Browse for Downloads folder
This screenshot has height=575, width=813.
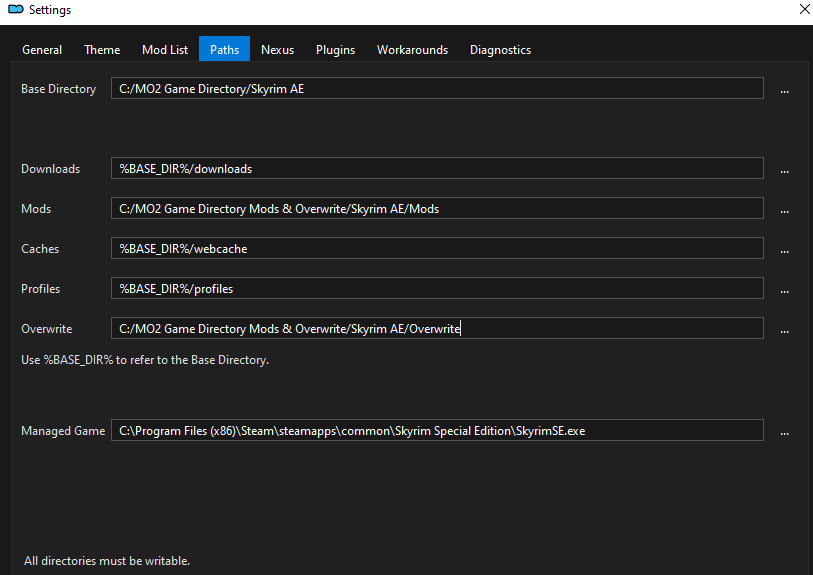pyautogui.click(x=784, y=169)
